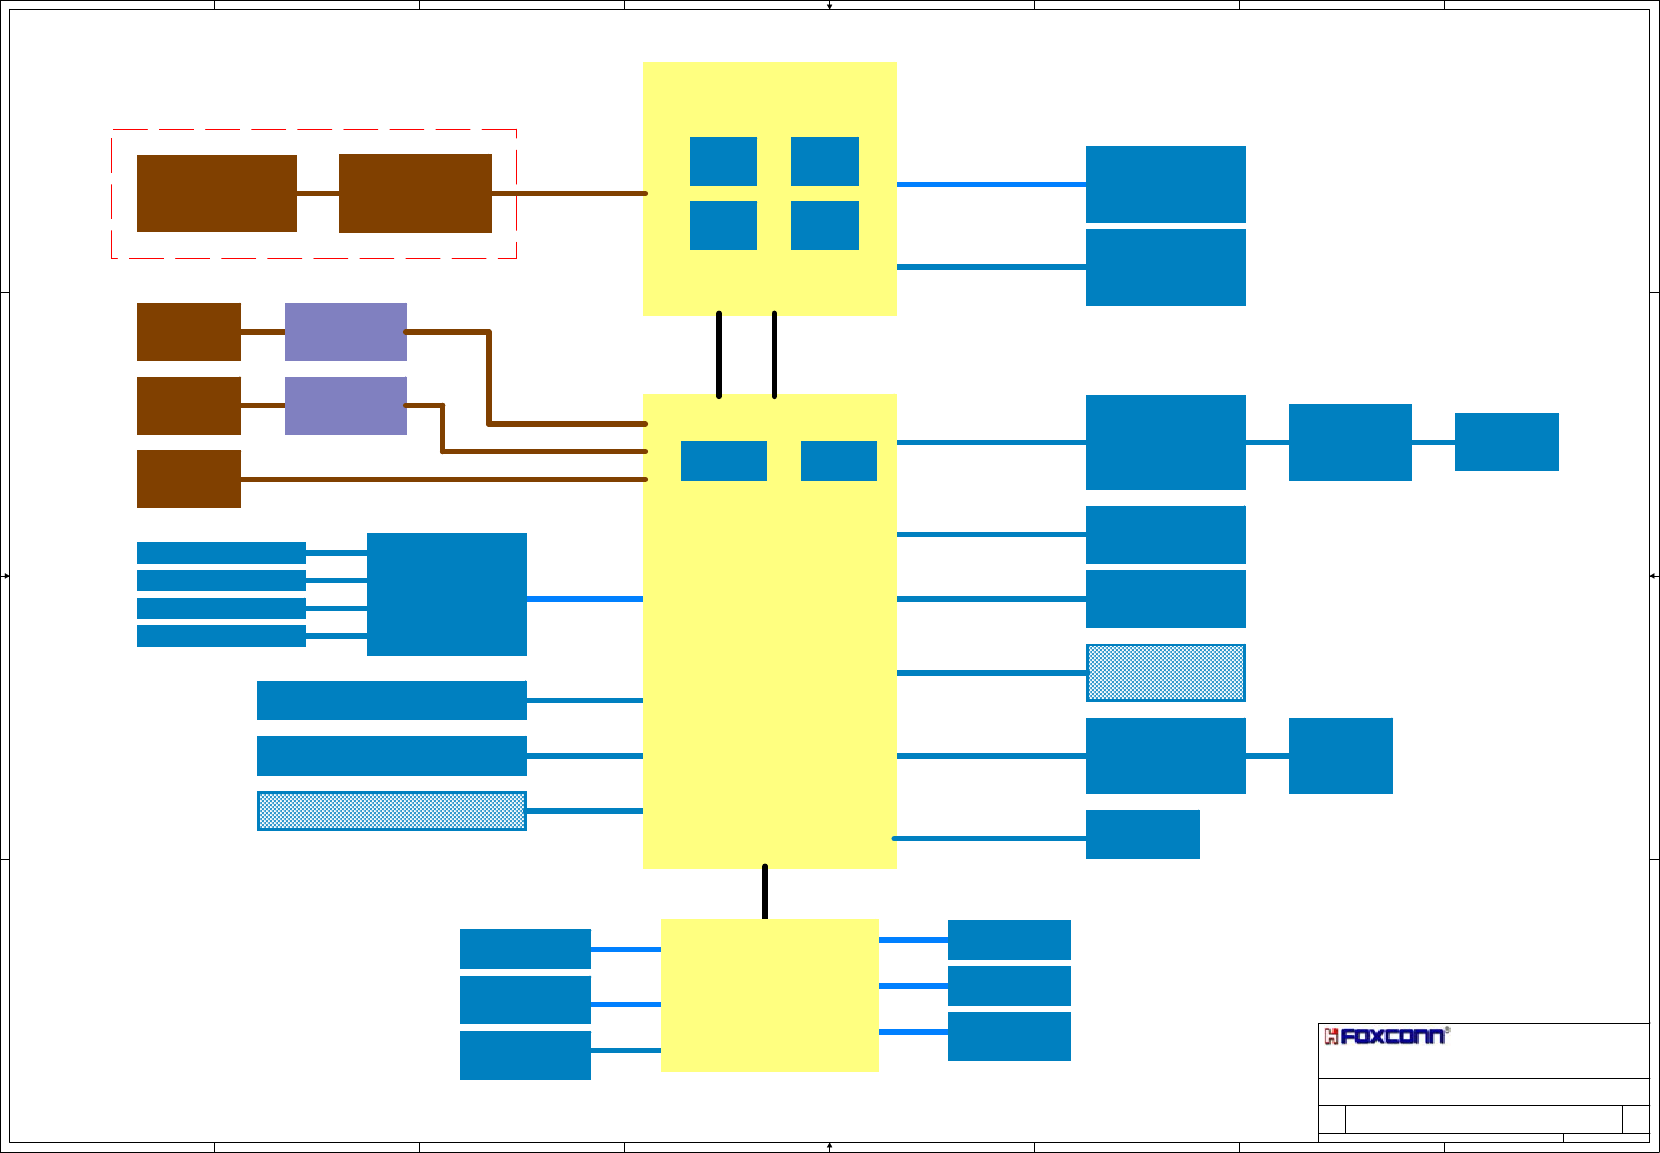Select the hatched block right of the central yellow block
1660x1153 pixels.
pos(1166,673)
